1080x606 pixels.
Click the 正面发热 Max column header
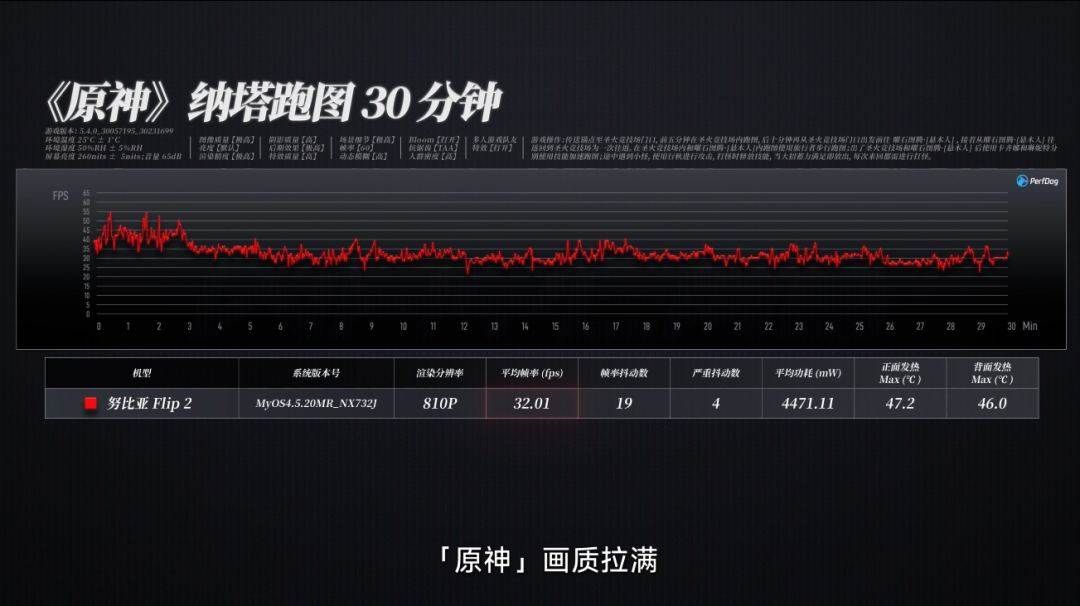pyautogui.click(x=900, y=373)
